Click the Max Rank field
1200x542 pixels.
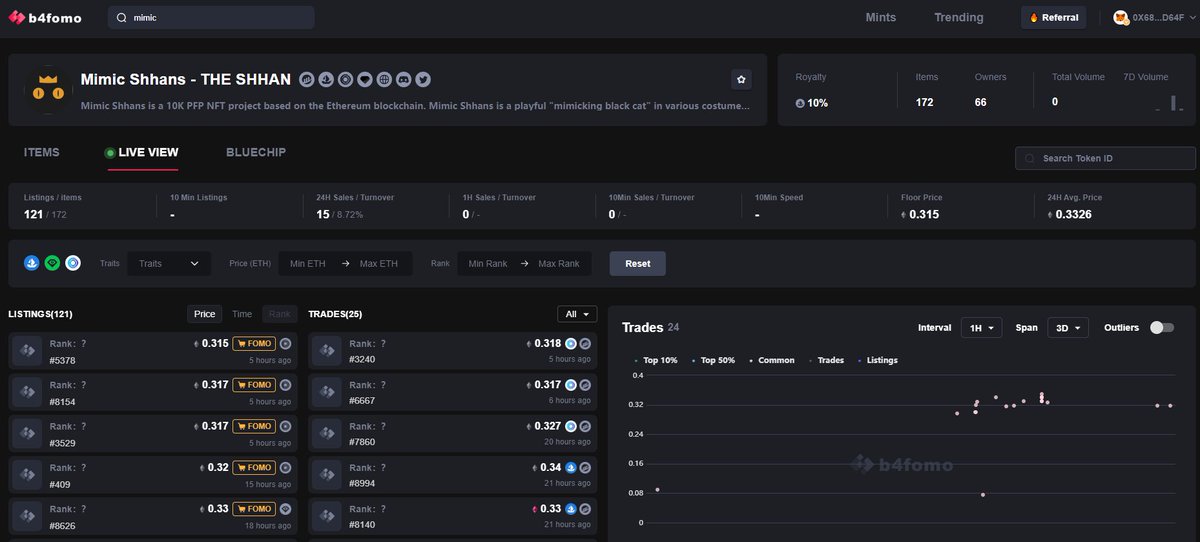coord(559,264)
